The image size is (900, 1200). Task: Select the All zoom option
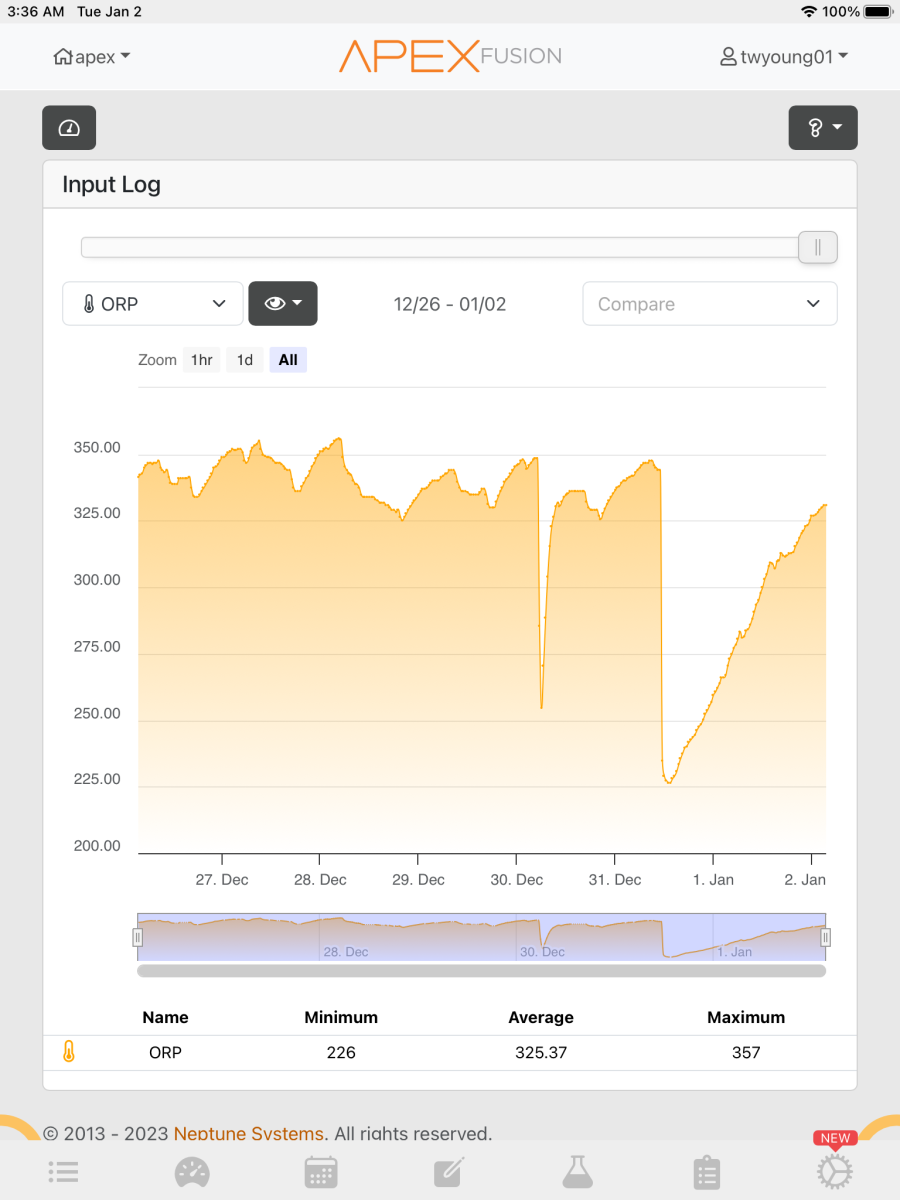pyautogui.click(x=288, y=360)
